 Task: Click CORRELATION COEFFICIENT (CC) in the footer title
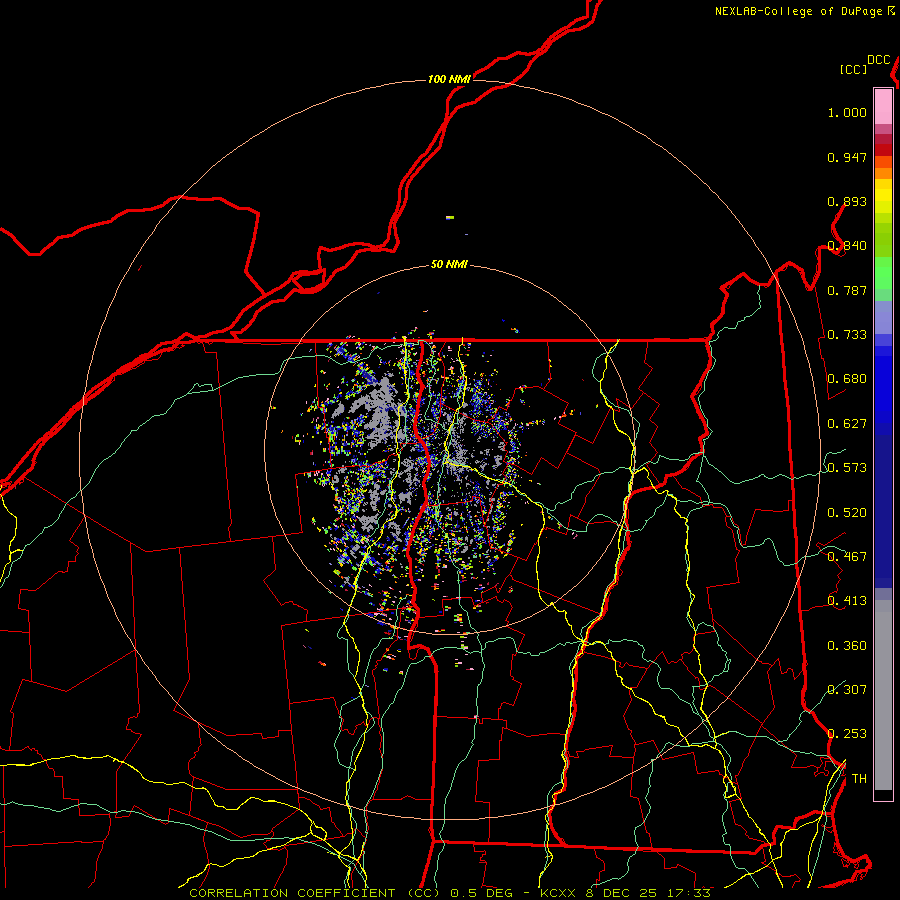click(x=315, y=893)
